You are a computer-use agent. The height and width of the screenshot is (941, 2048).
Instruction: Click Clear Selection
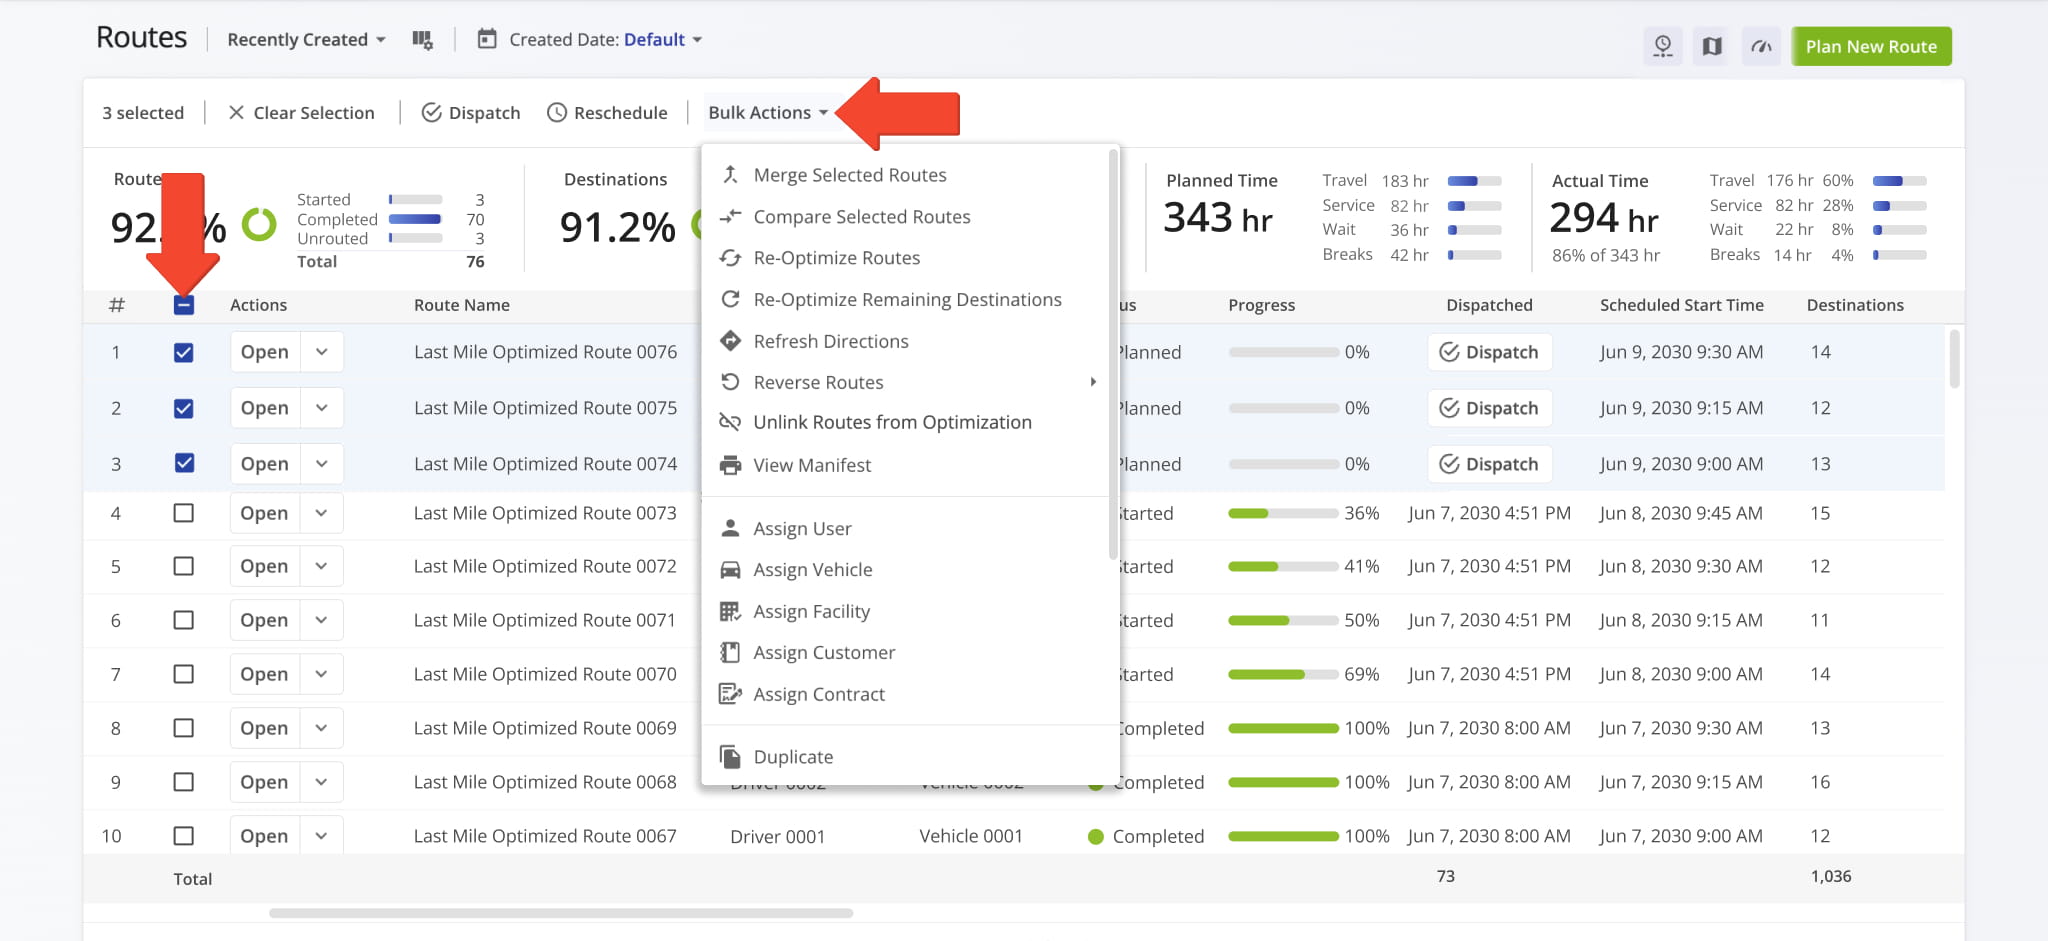point(302,112)
